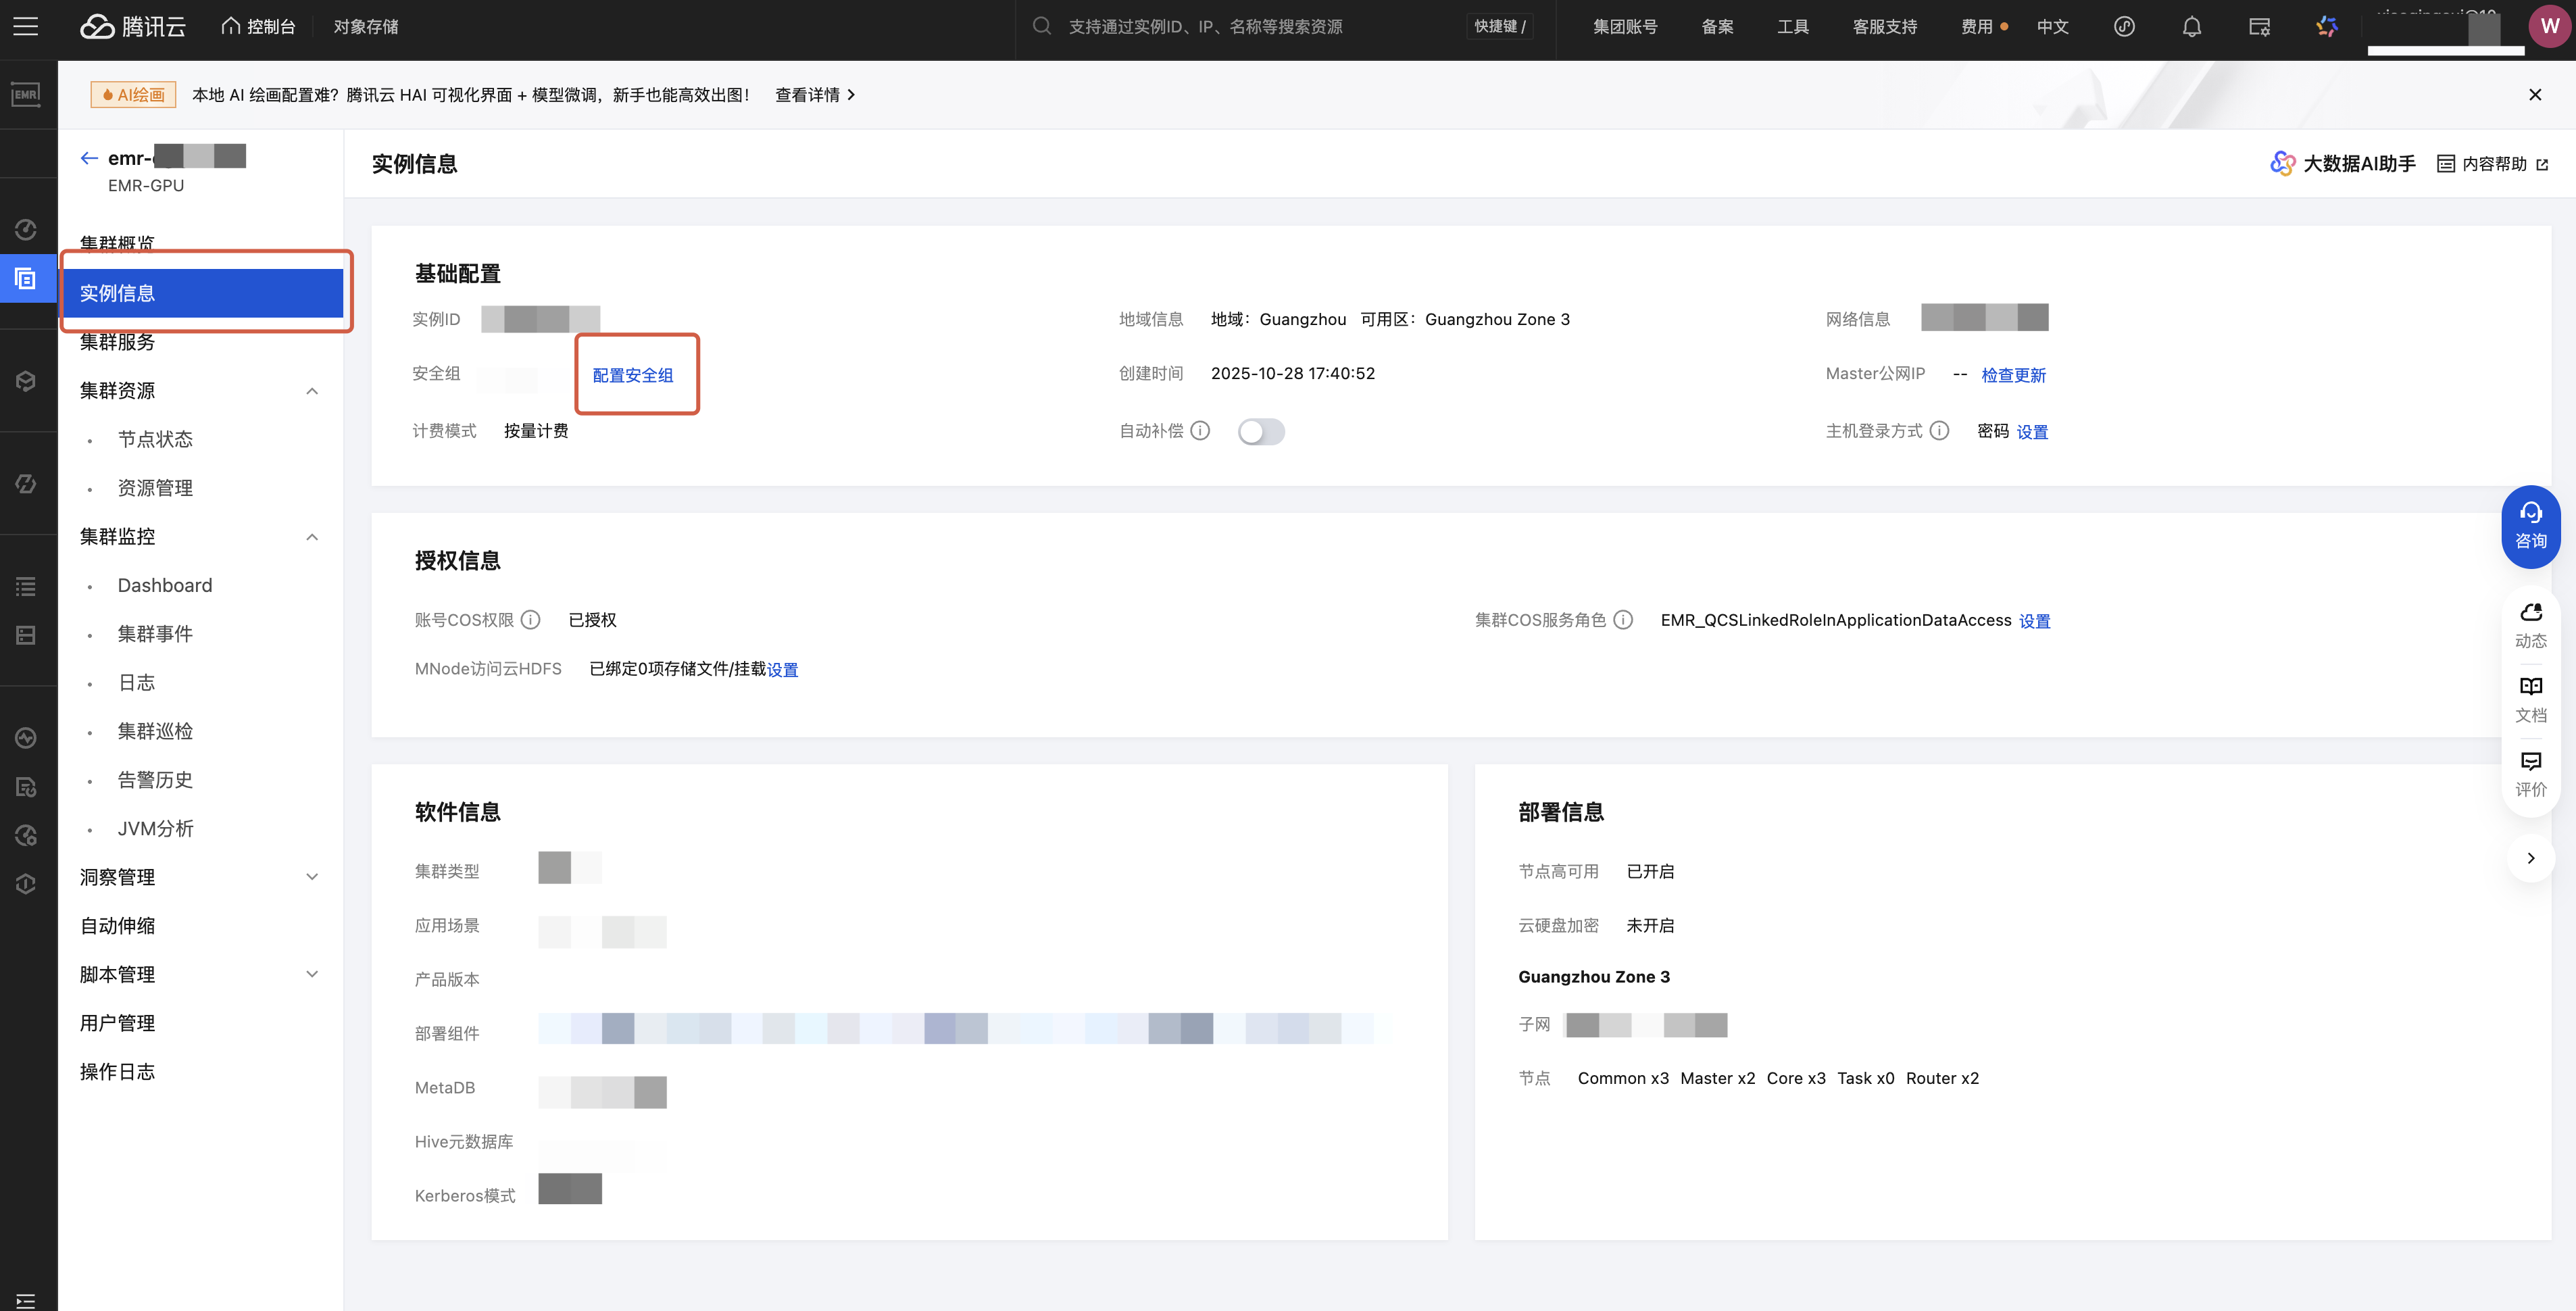Viewport: 2576px width, 1311px height.
Task: Click the notification bell icon
Action: [2191, 27]
